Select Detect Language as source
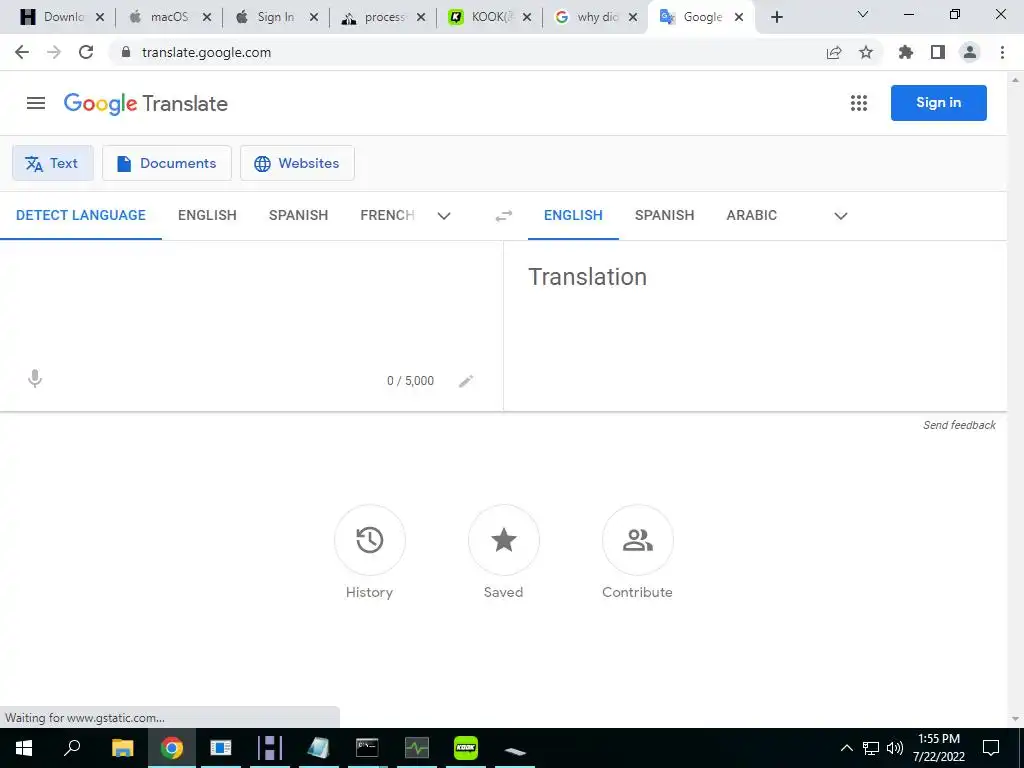This screenshot has width=1024, height=768. 81,216
